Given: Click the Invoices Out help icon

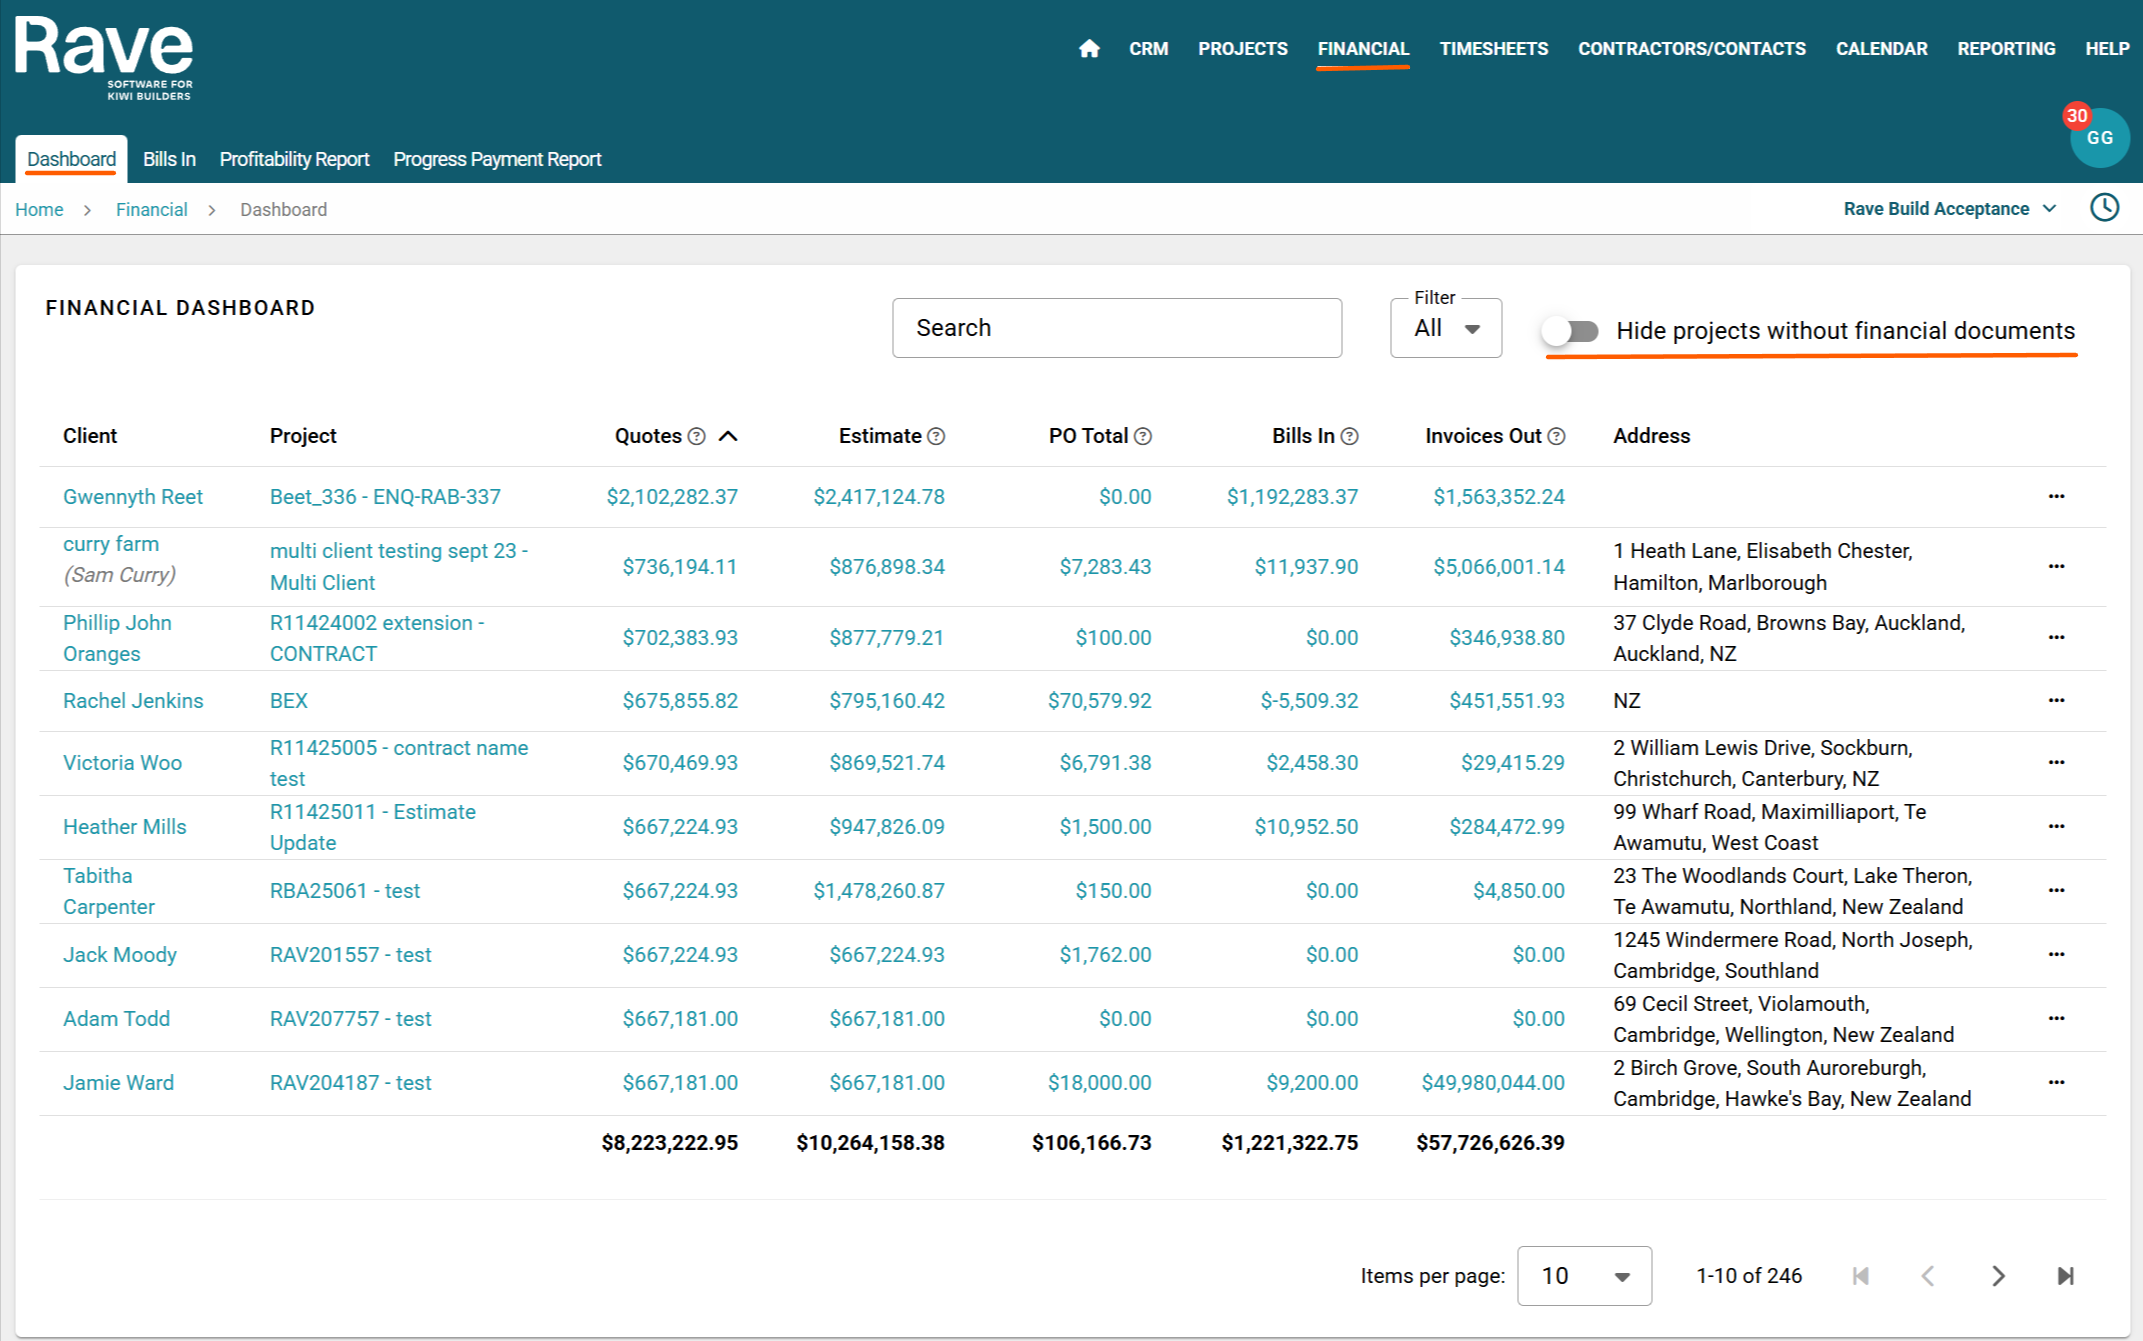Looking at the screenshot, I should tap(1556, 436).
